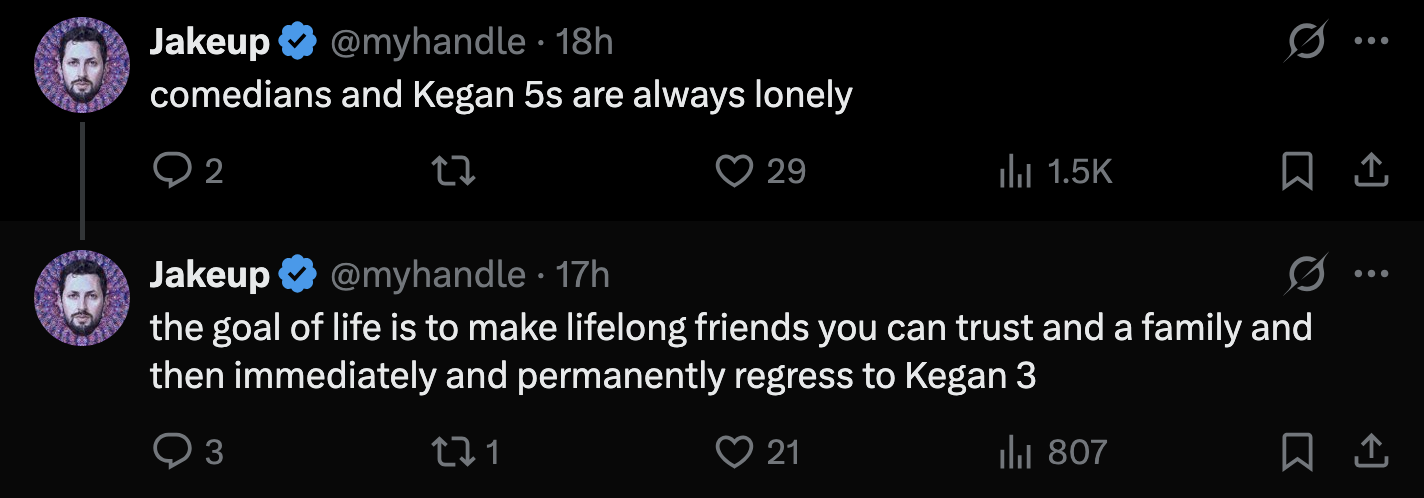Screen dimensions: 1424x498
Task: Bookmark the 'comedians and Kegan 5s' tweet
Action: pyautogui.click(x=1297, y=172)
